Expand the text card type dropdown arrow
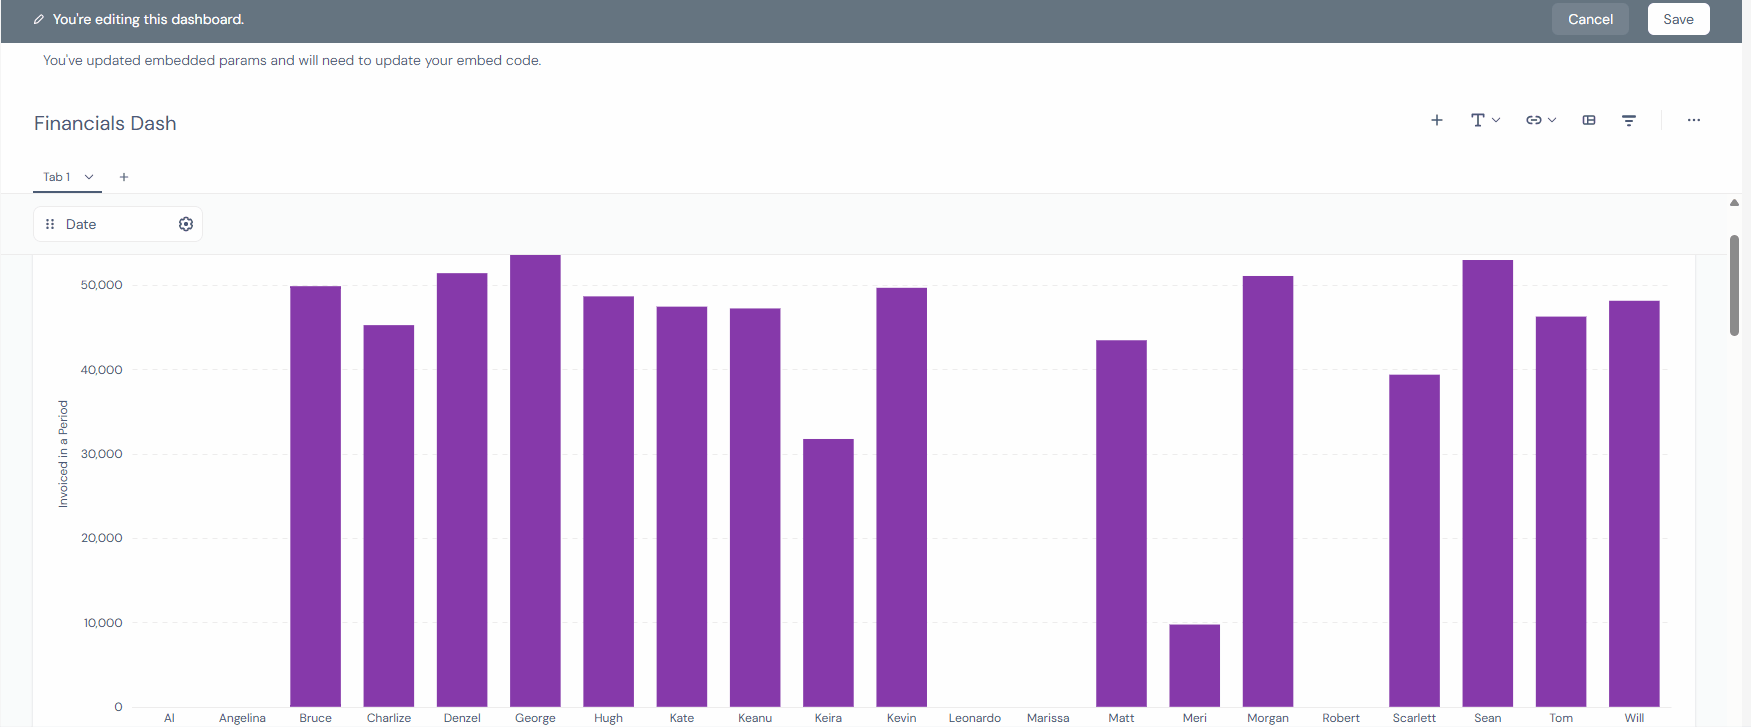This screenshot has height=727, width=1751. pyautogui.click(x=1496, y=120)
